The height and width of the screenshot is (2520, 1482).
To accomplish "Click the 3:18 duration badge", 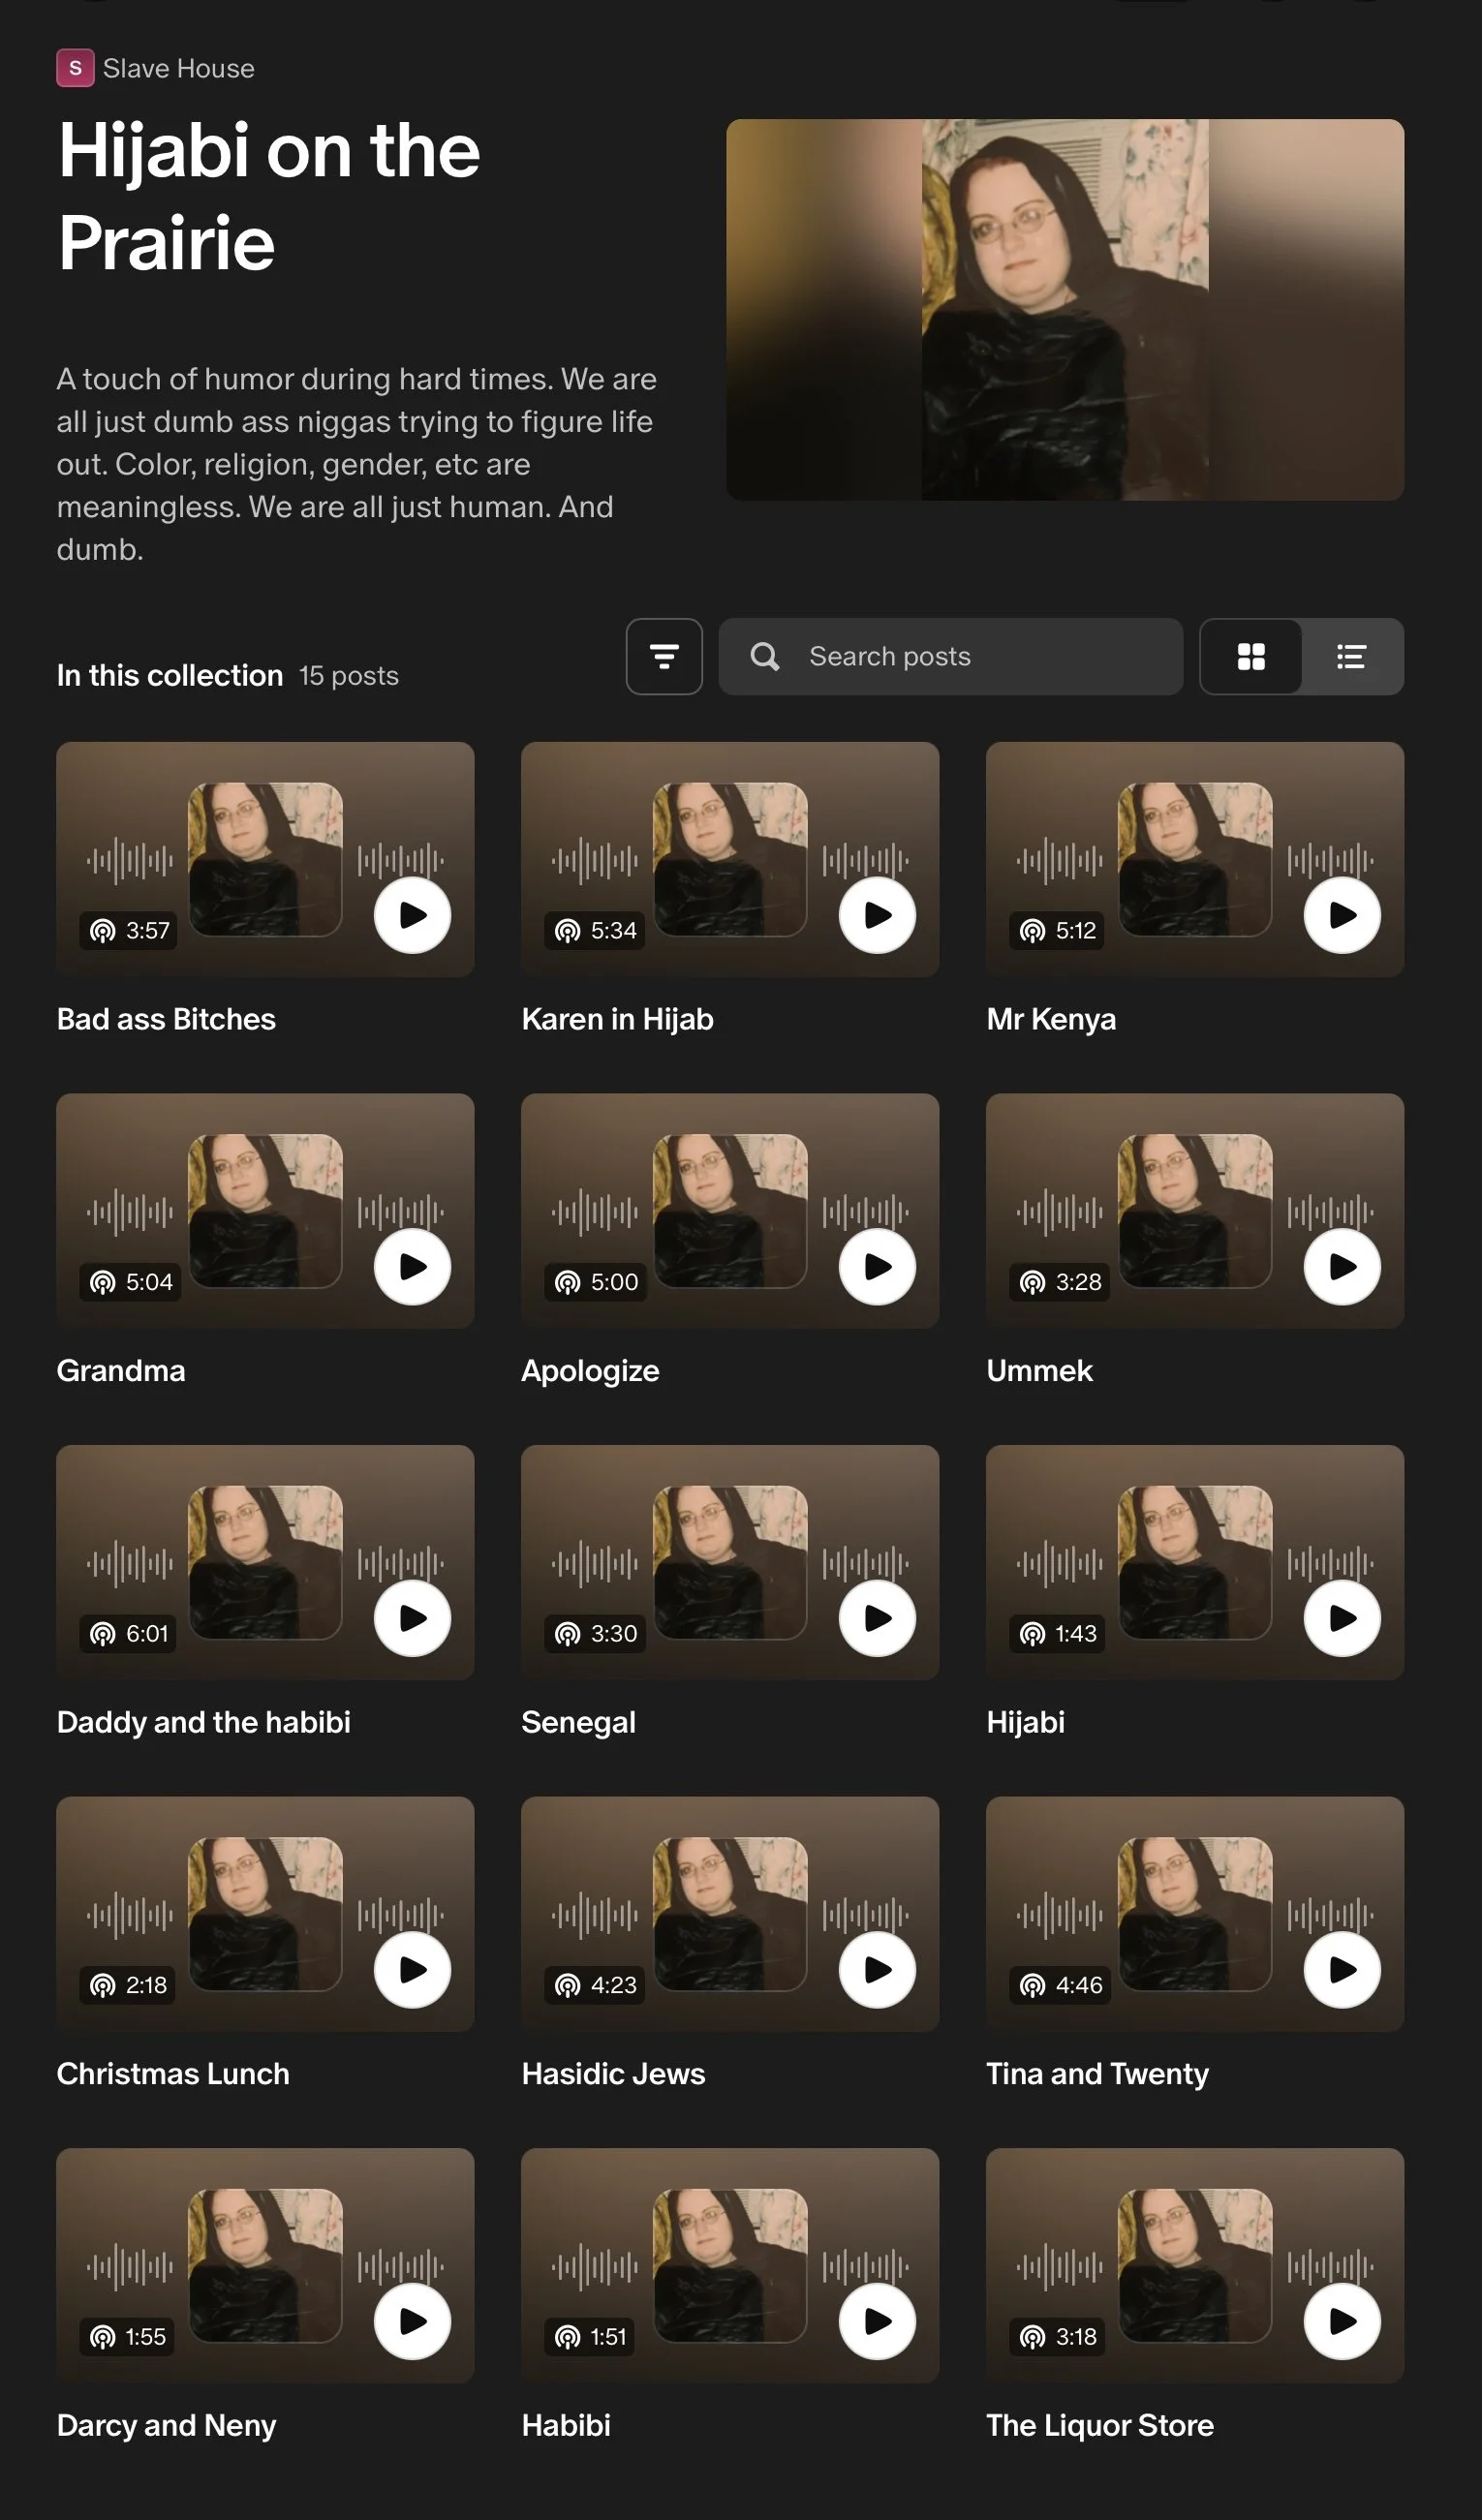I will [1058, 2337].
